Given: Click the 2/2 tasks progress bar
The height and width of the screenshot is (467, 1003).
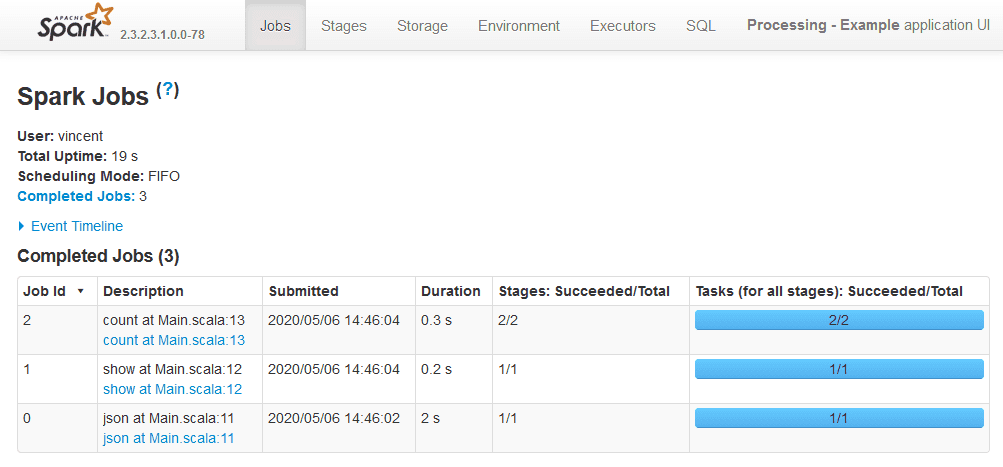Looking at the screenshot, I should [x=839, y=320].
